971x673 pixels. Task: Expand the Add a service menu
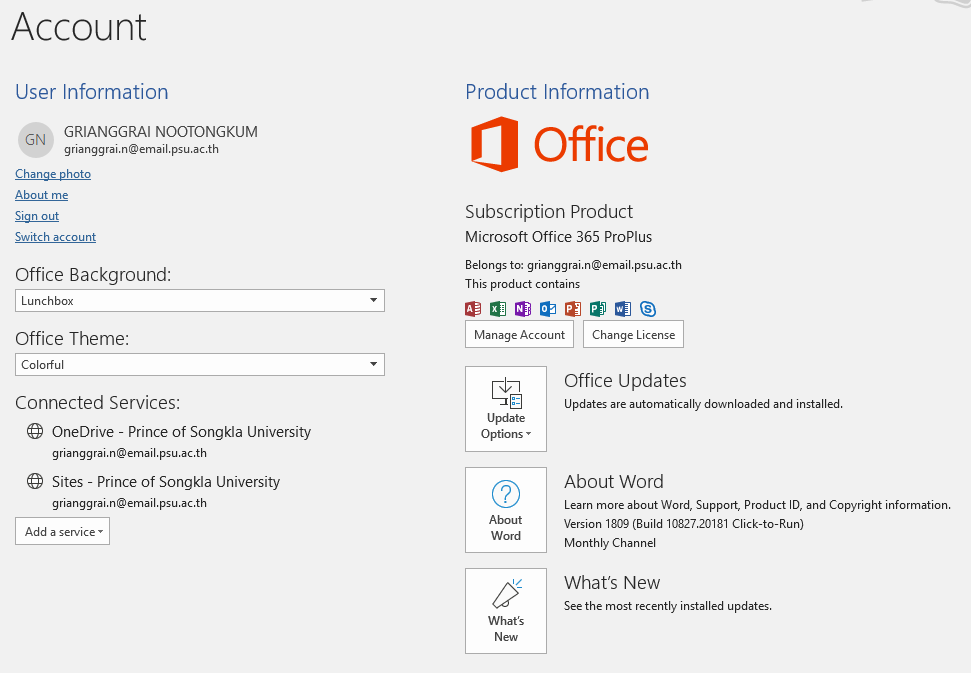point(63,531)
